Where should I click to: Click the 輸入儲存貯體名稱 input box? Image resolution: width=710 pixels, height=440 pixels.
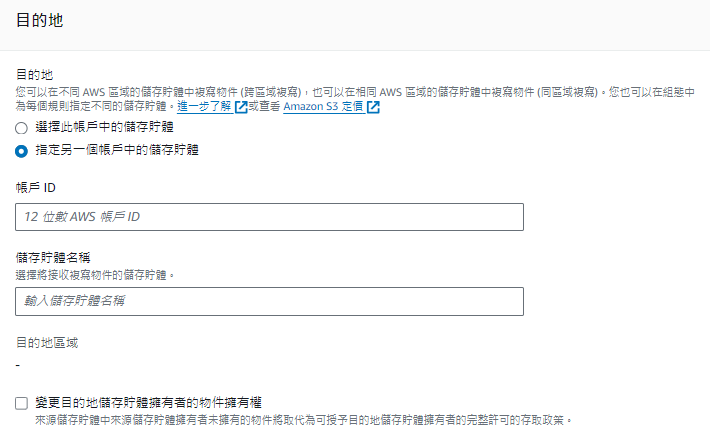[x=269, y=301]
